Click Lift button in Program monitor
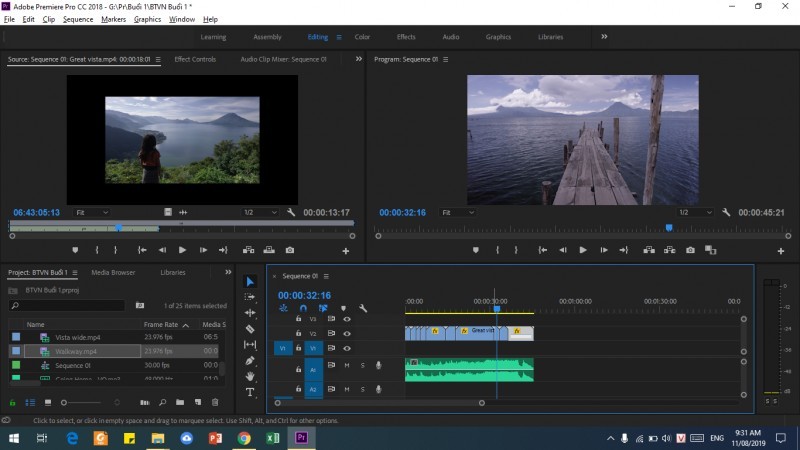 coord(649,250)
